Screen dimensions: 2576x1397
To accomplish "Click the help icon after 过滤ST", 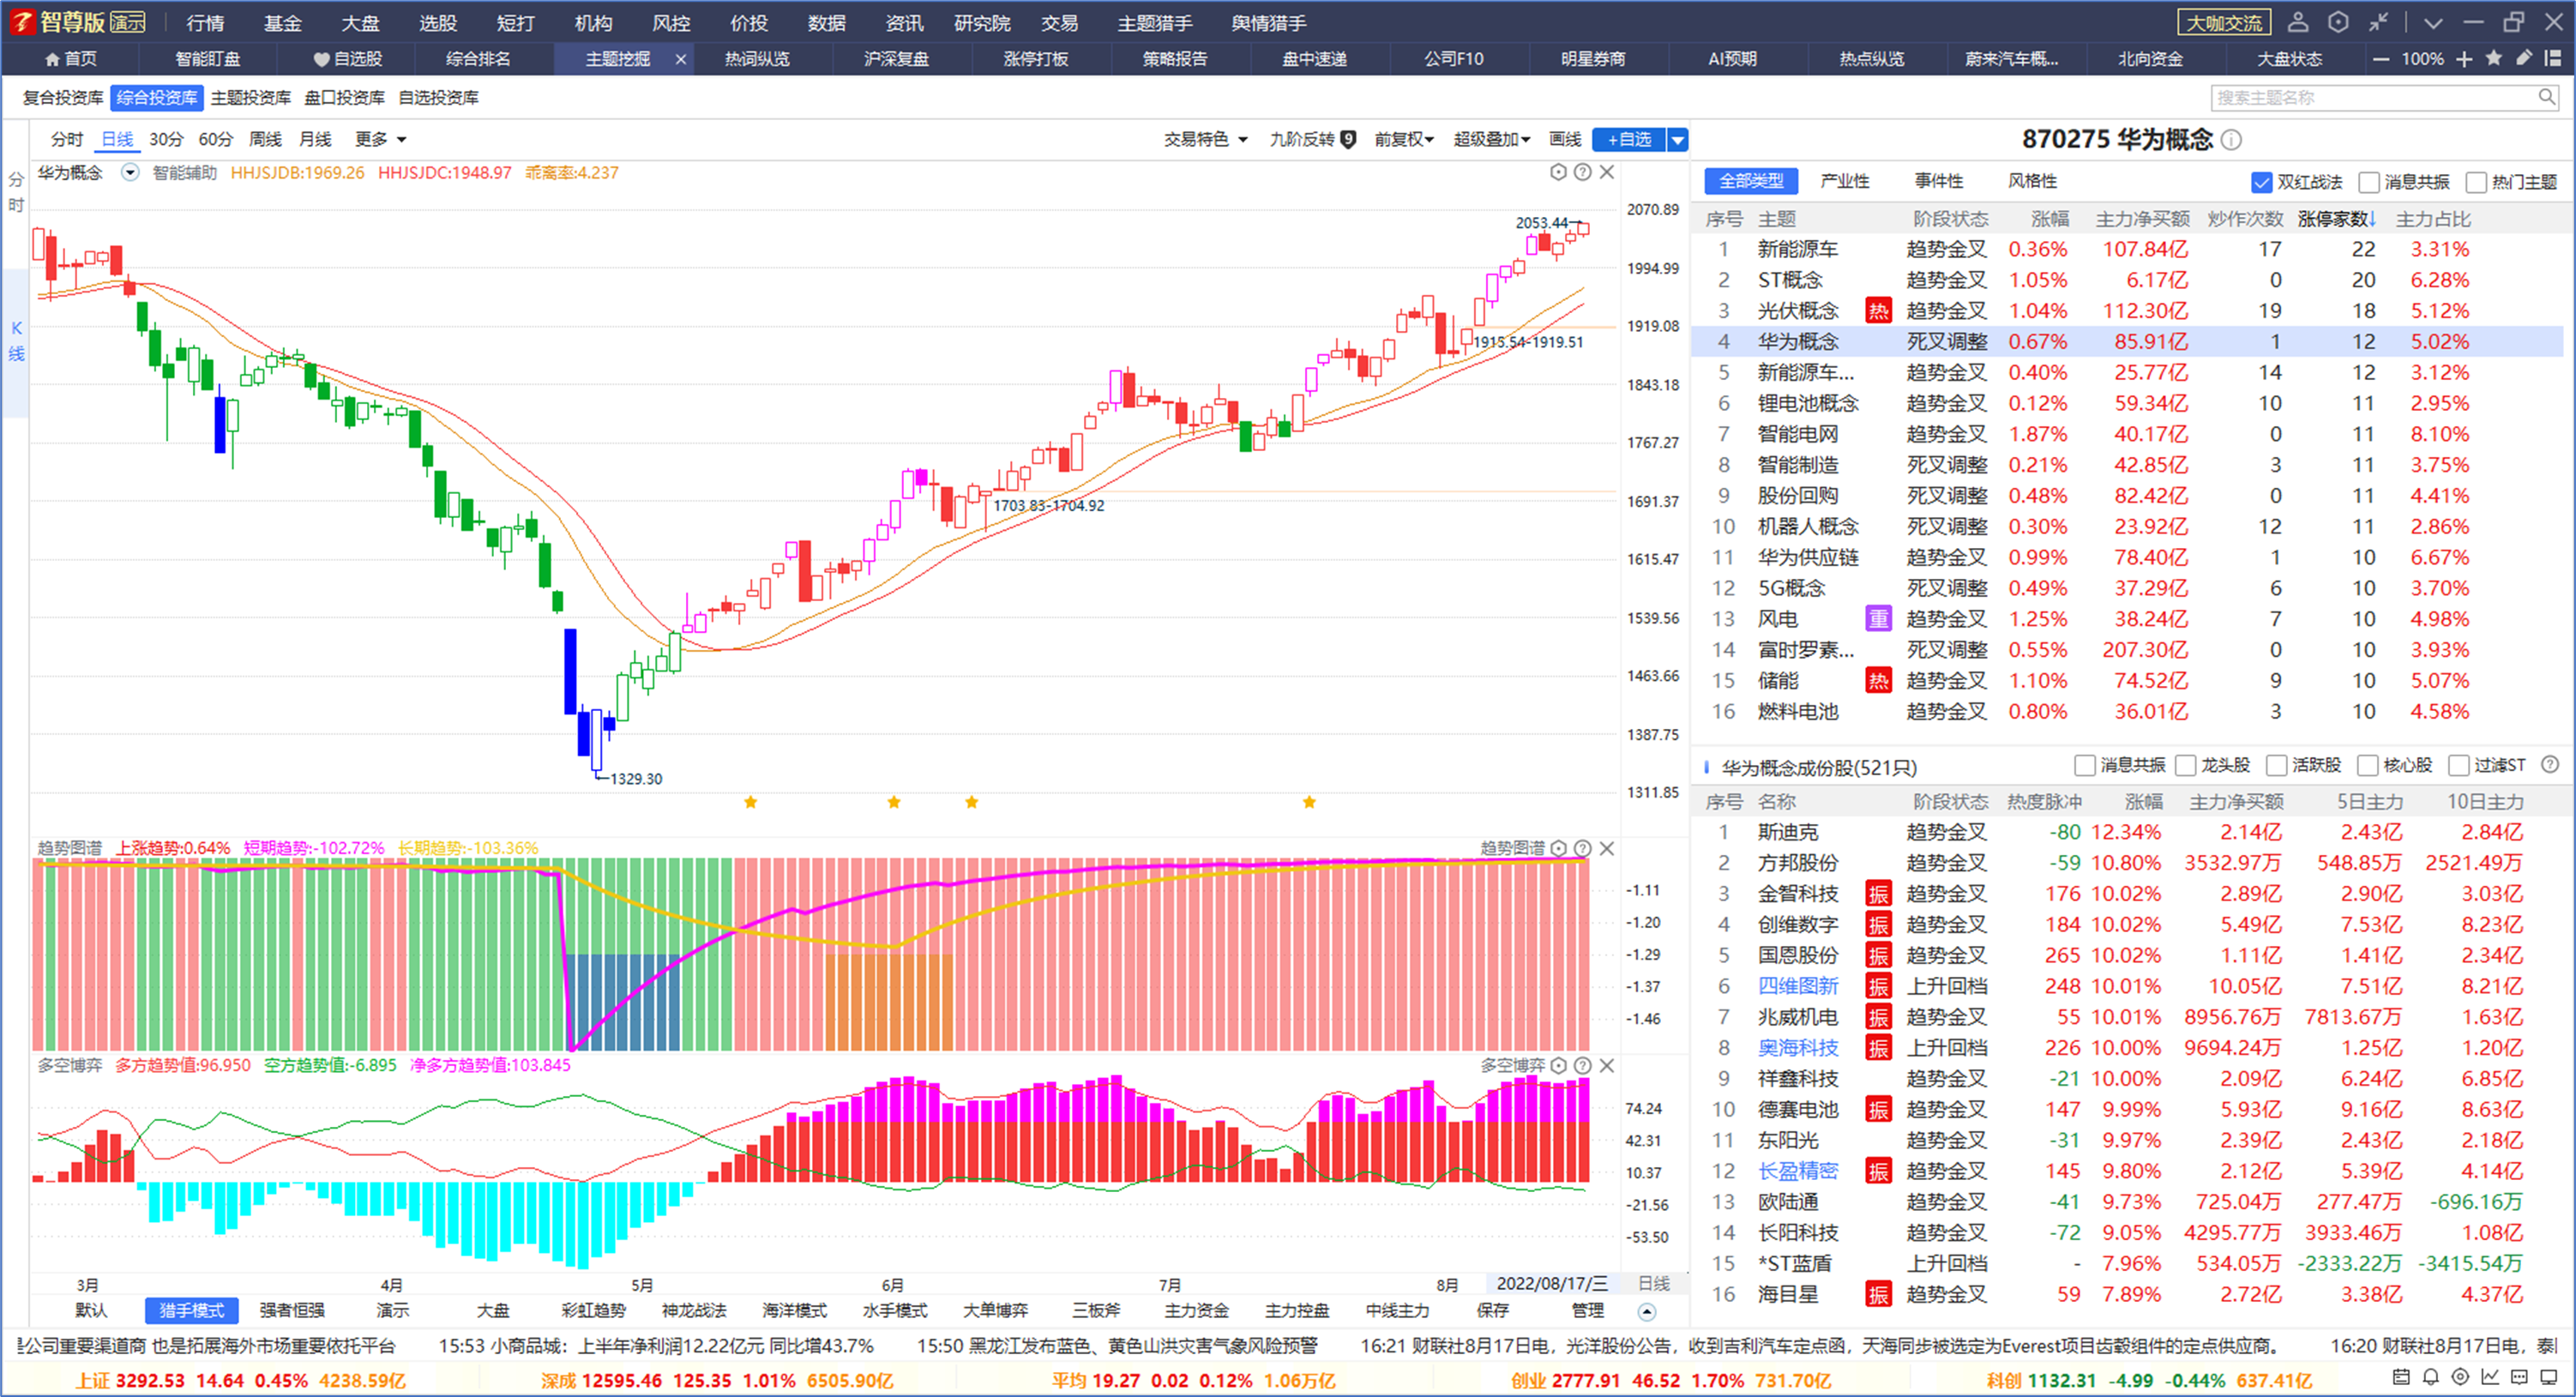I will (x=2550, y=765).
